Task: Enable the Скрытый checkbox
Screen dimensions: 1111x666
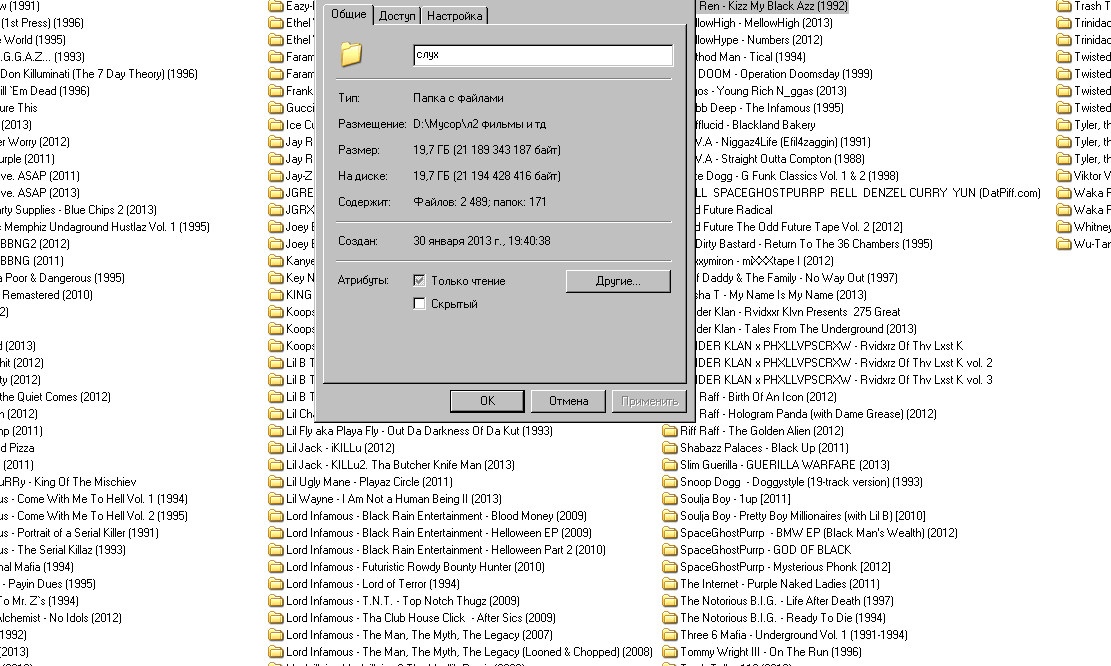Action: pos(419,304)
